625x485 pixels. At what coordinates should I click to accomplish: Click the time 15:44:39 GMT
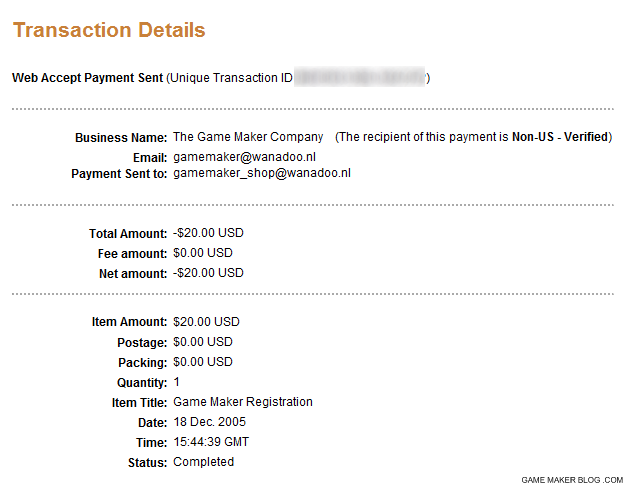[211, 442]
